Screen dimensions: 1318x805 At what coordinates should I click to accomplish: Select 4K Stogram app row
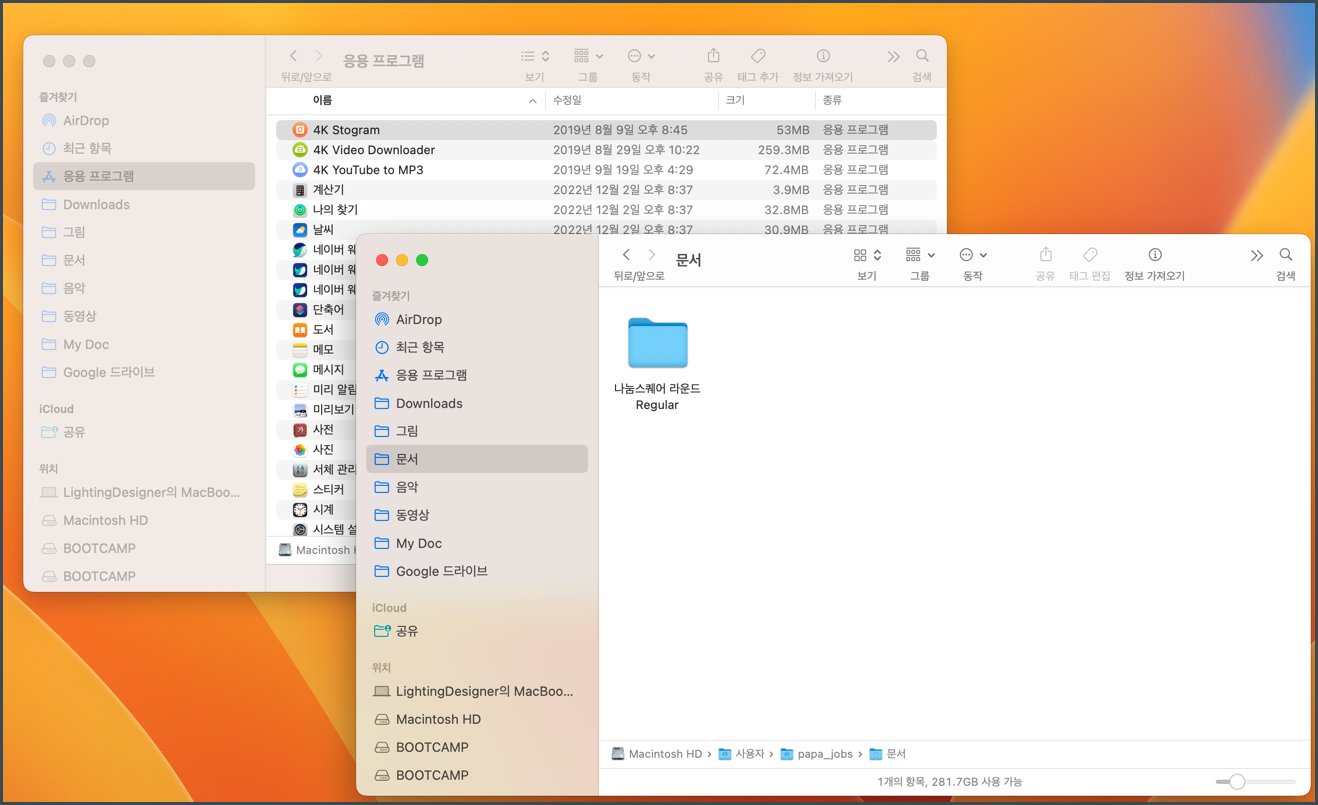pos(606,130)
